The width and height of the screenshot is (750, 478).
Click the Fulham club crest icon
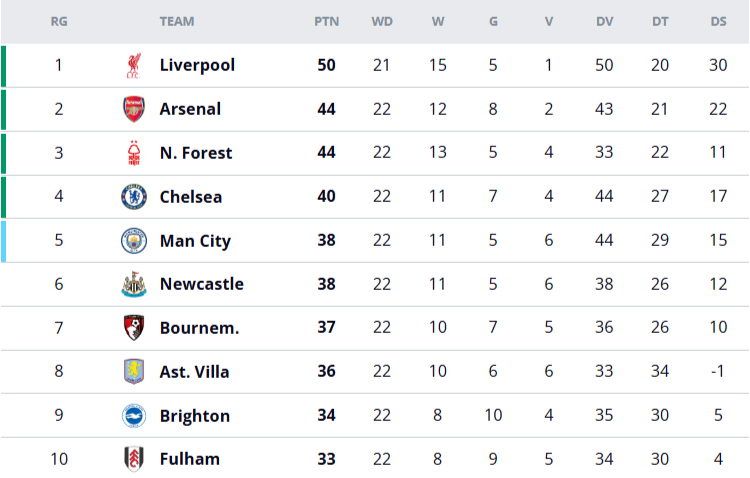[133, 459]
